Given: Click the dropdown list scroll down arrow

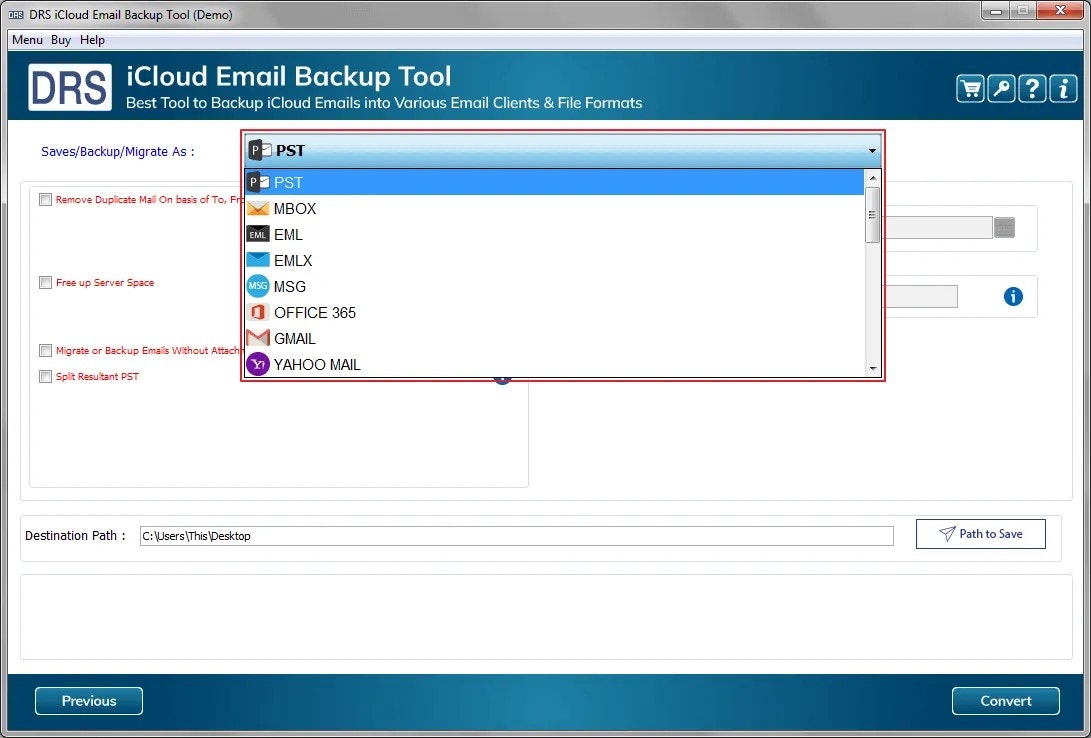Looking at the screenshot, I should tap(873, 369).
